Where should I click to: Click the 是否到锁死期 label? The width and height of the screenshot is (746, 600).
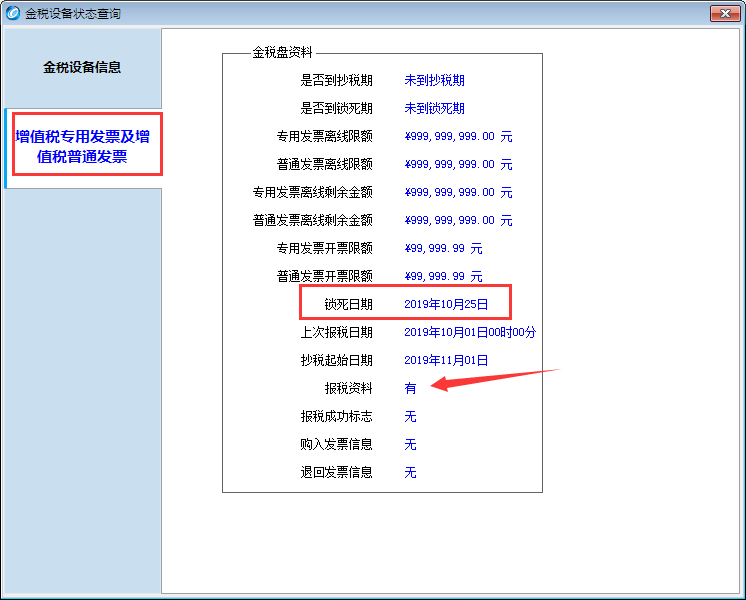pos(336,108)
